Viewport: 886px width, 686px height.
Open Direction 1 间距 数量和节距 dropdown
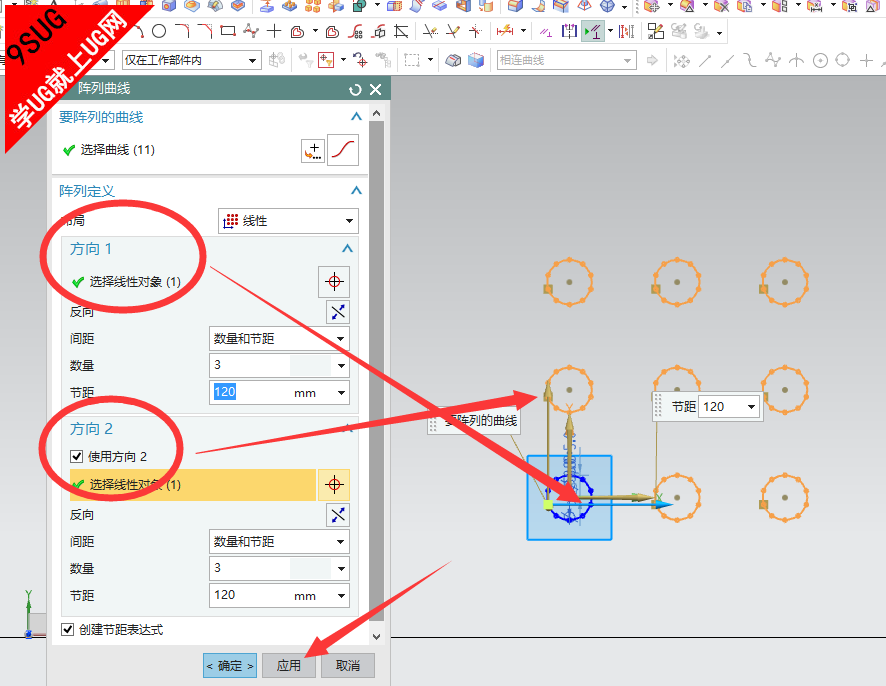point(279,338)
